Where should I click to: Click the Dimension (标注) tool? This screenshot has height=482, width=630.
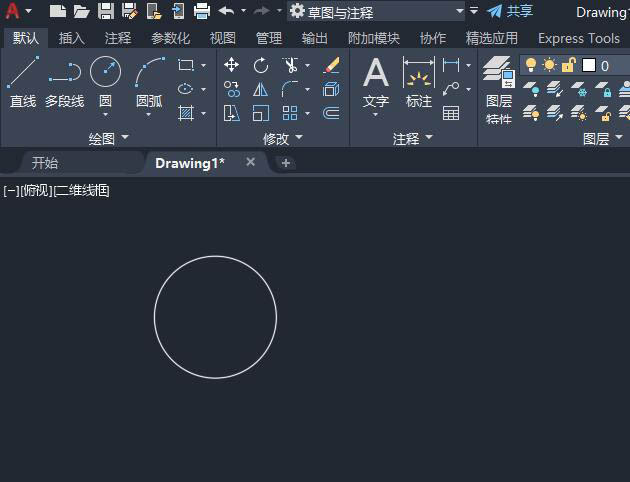click(x=419, y=82)
